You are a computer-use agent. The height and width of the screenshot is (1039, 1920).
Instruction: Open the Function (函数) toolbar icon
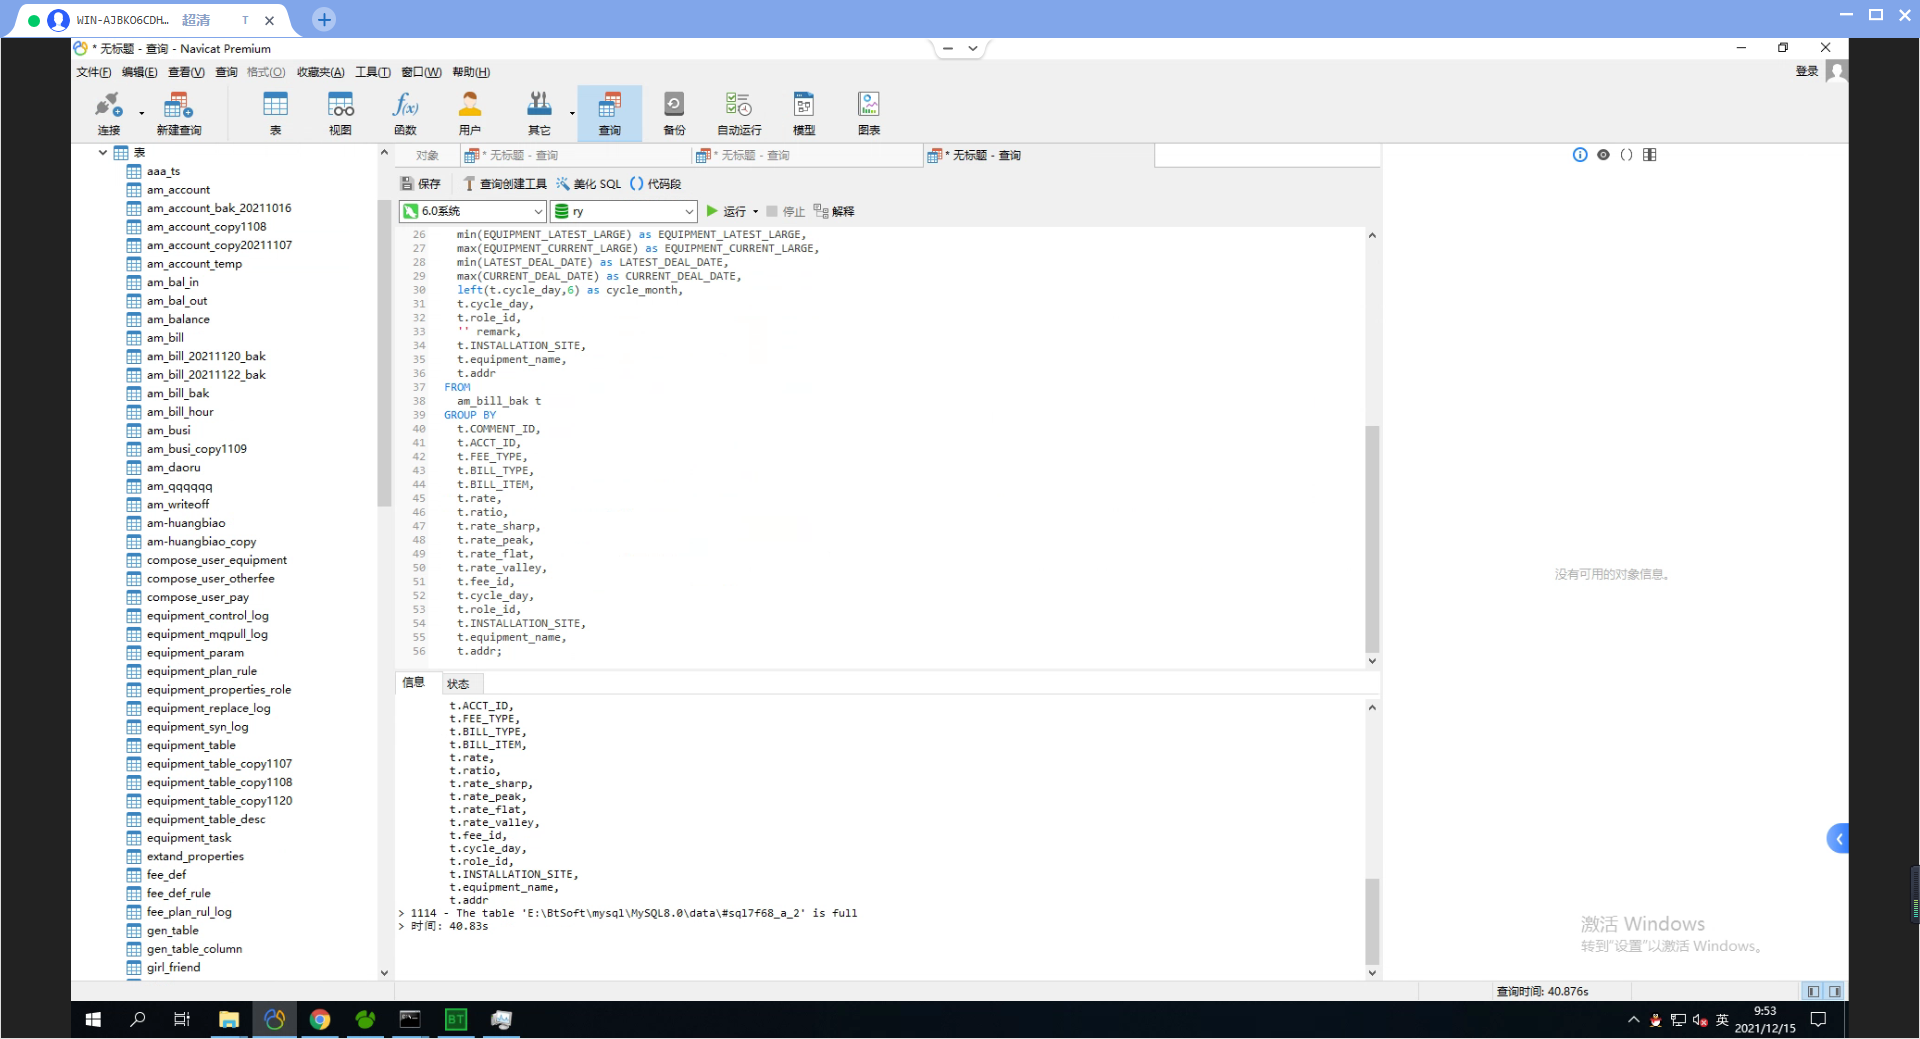tap(405, 113)
